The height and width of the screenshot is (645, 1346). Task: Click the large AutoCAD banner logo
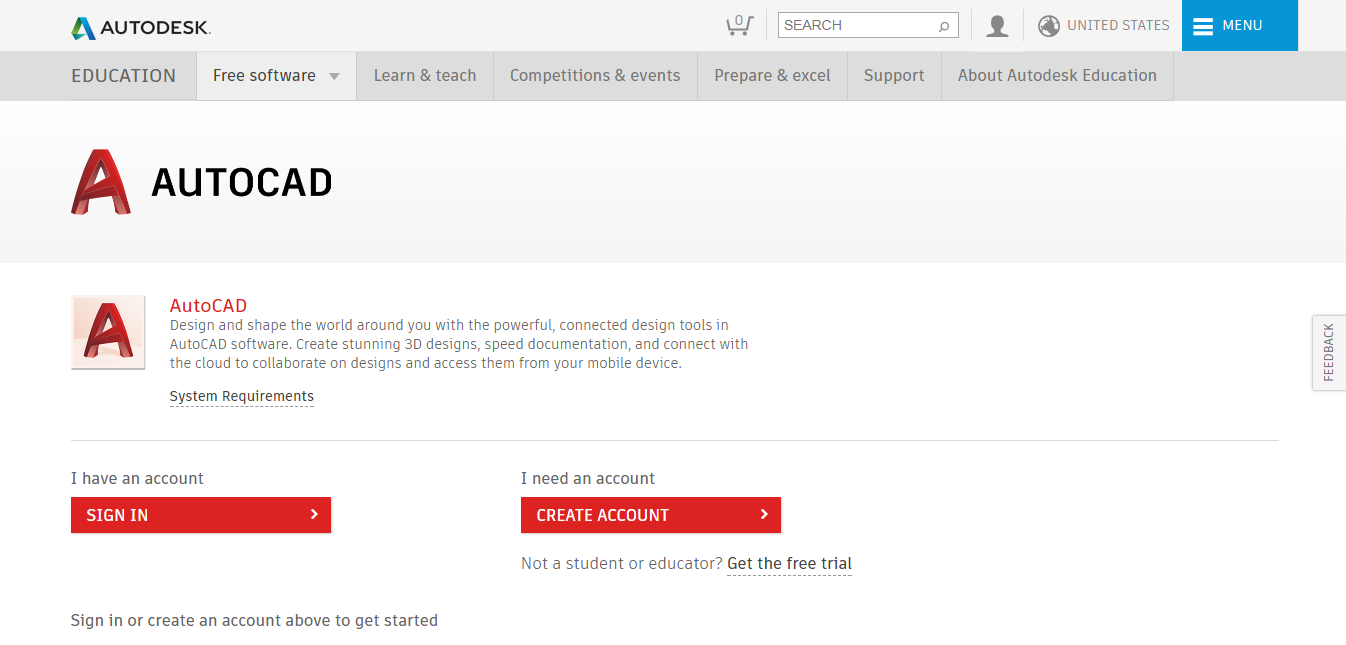(x=101, y=182)
